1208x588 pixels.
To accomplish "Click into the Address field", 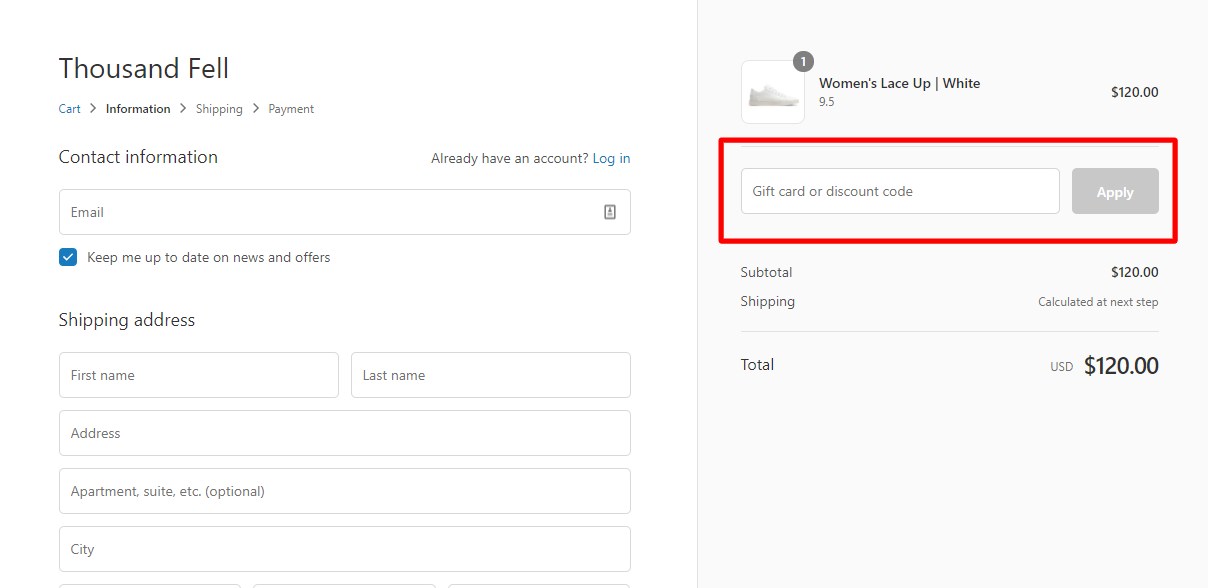I will click(x=345, y=433).
